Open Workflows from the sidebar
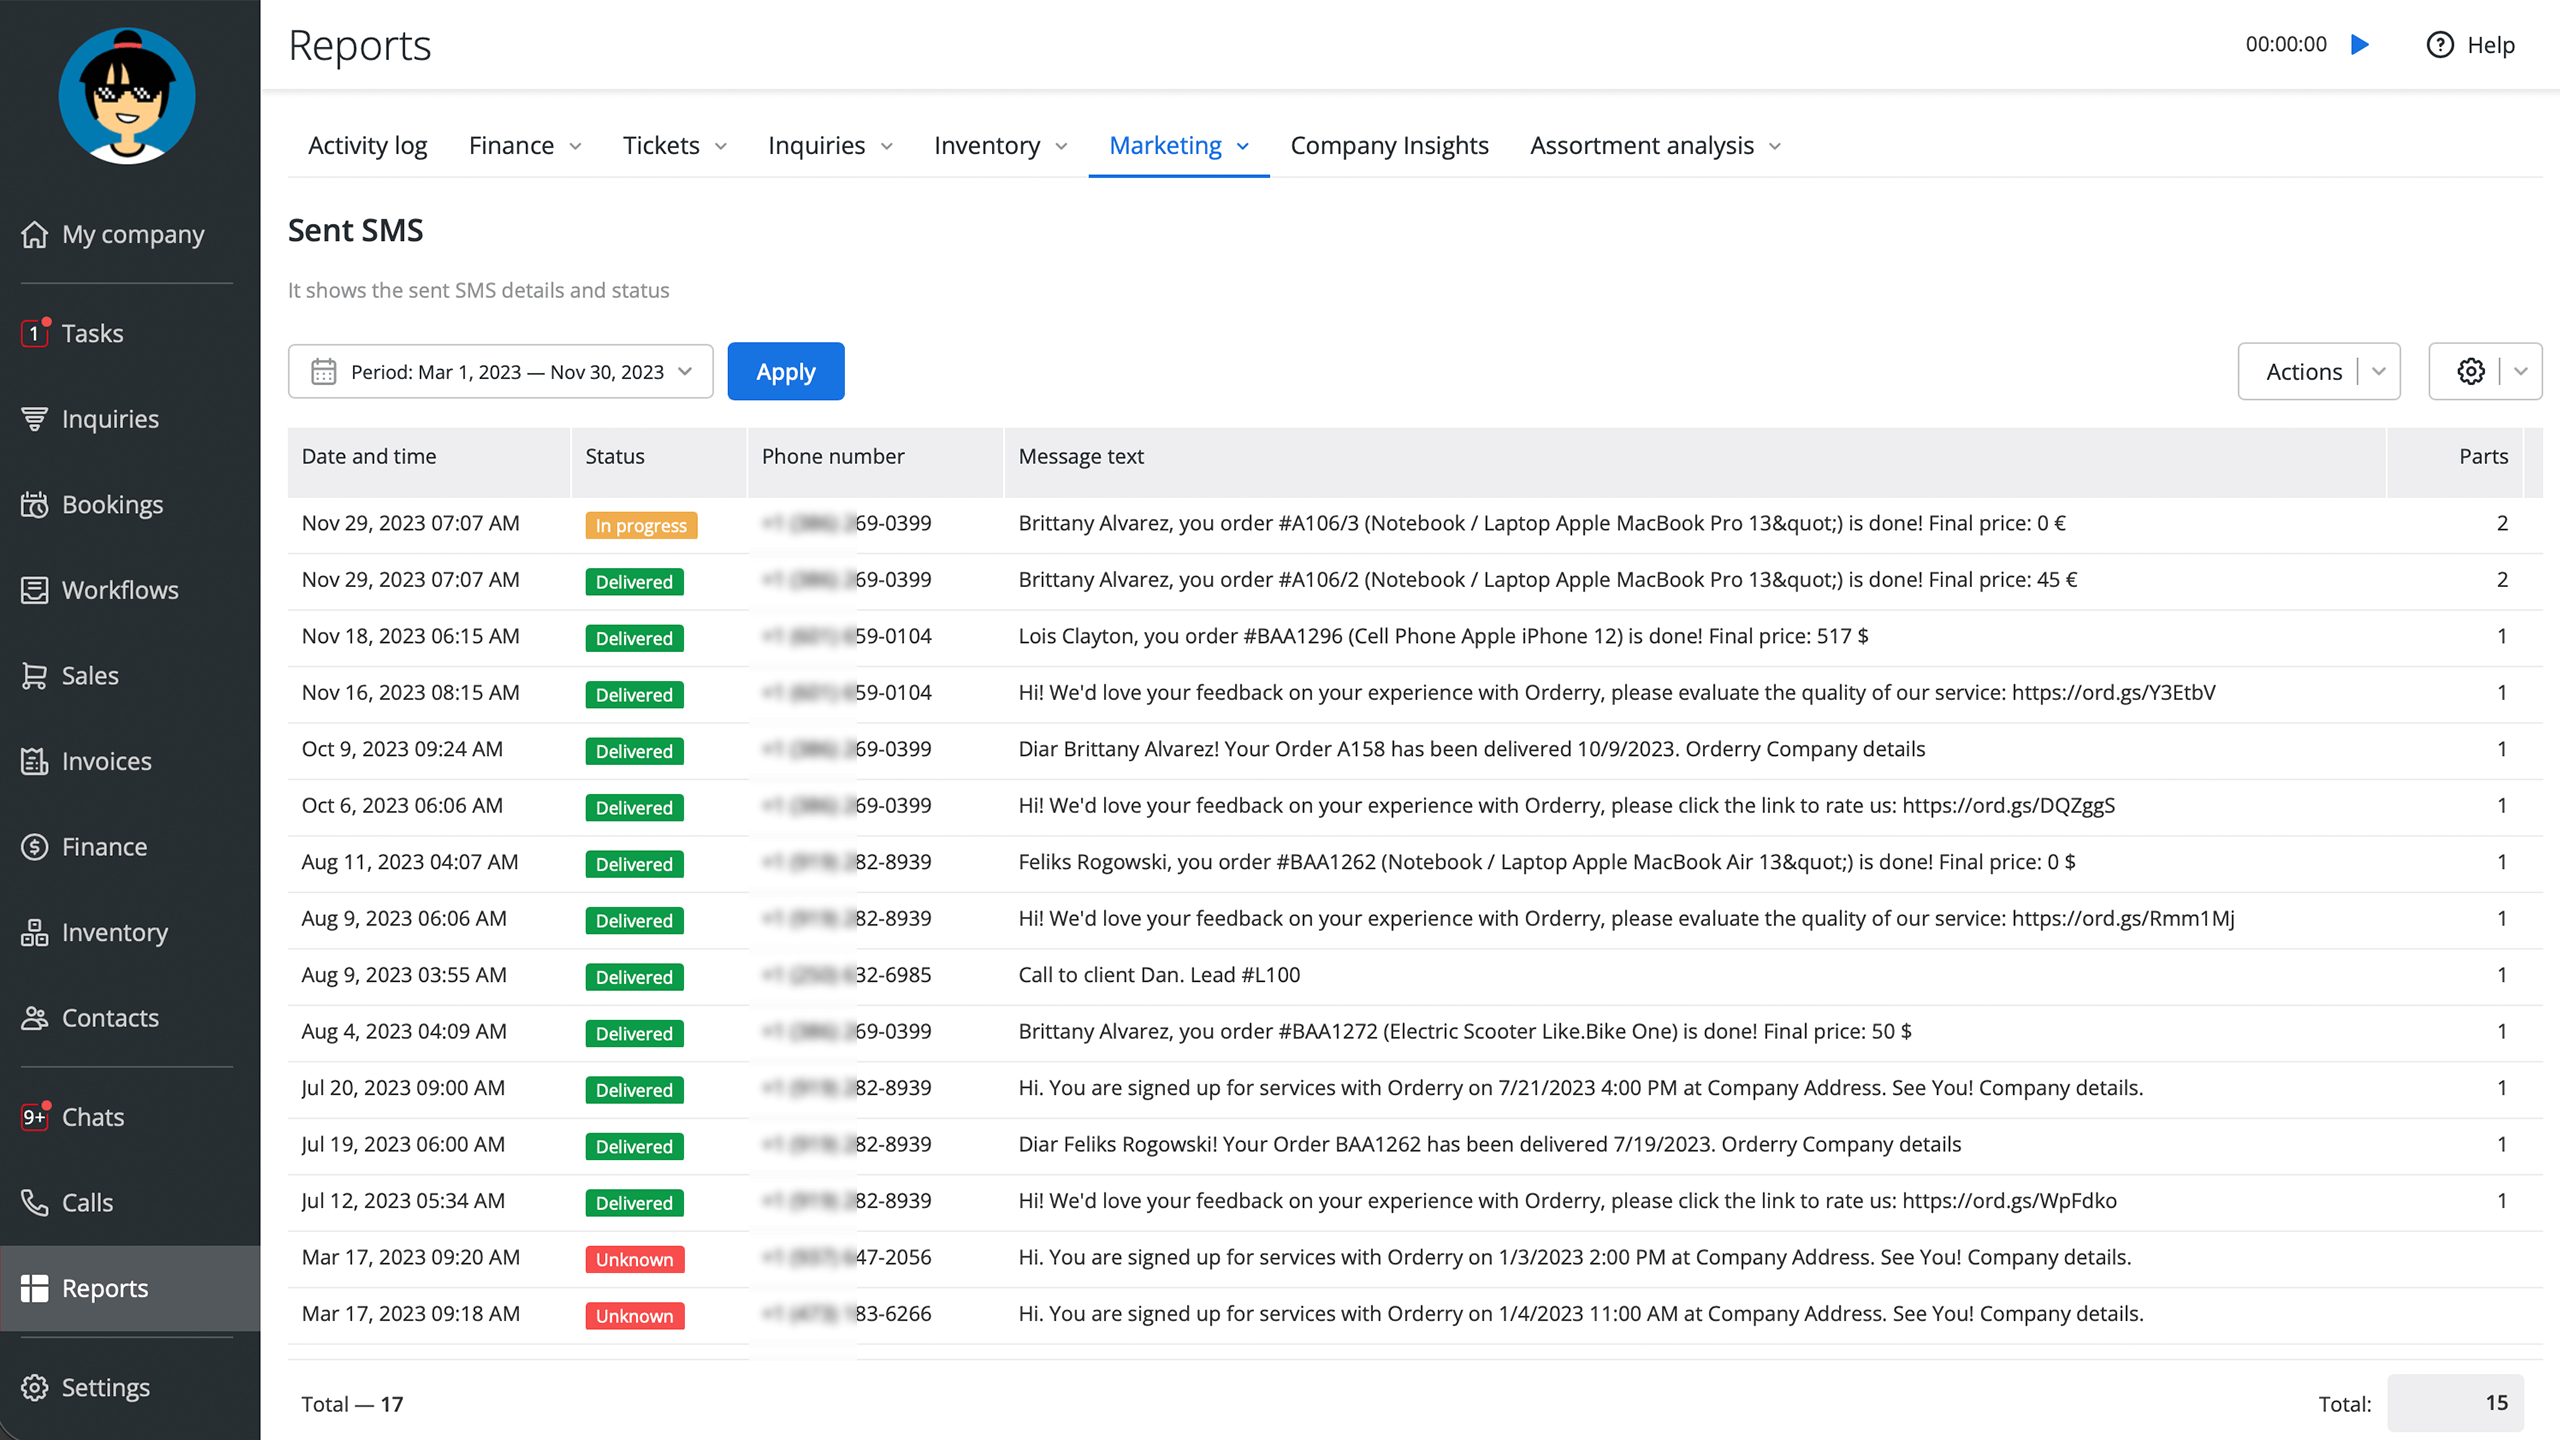Viewport: 2560px width, 1440px height. pos(120,590)
